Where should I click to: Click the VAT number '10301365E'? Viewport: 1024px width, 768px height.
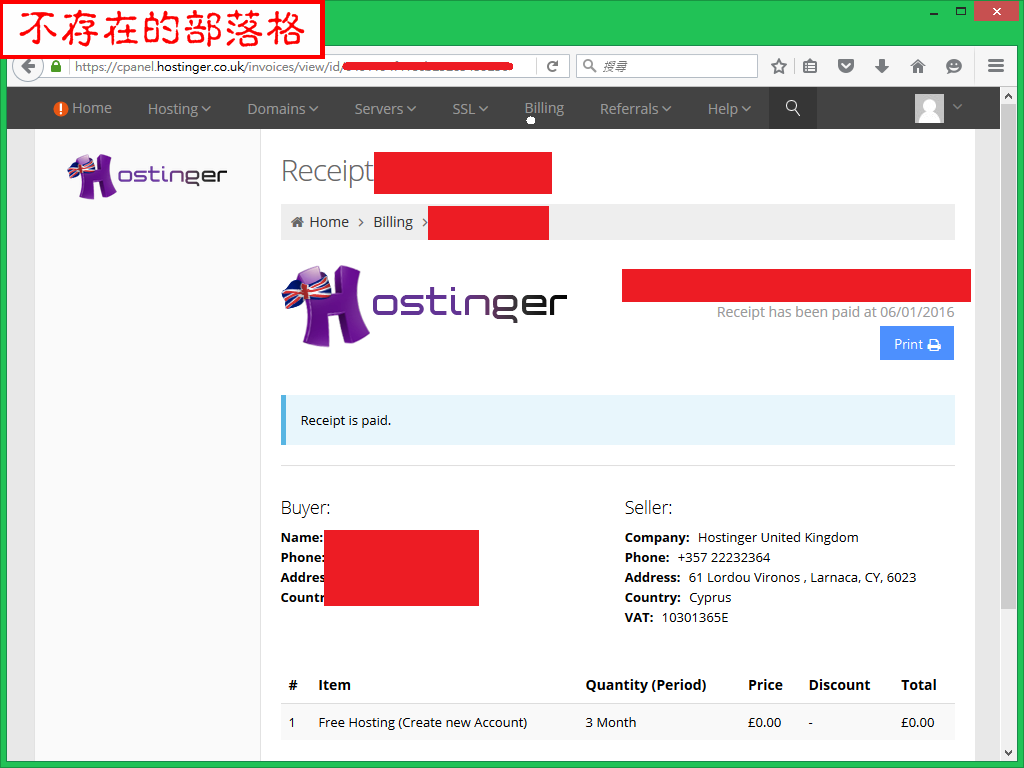(x=694, y=618)
